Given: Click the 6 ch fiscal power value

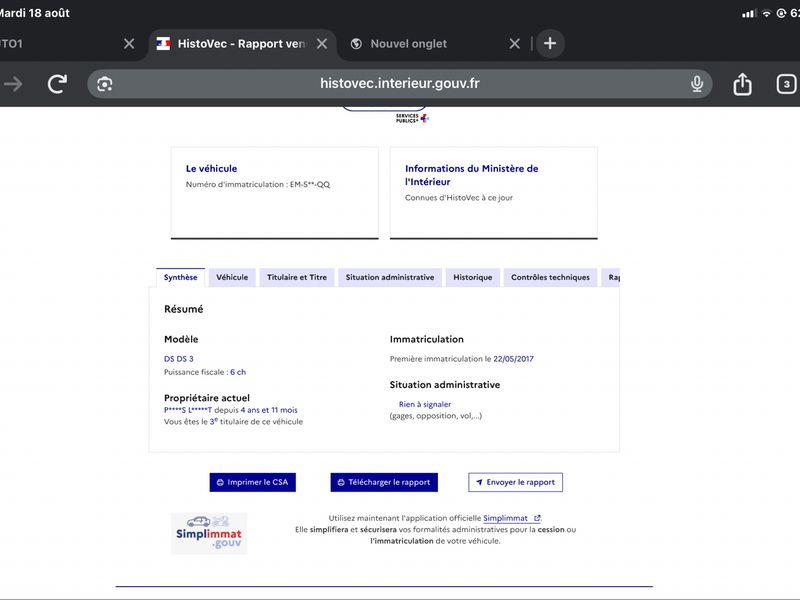Looking at the screenshot, I should coord(238,372).
